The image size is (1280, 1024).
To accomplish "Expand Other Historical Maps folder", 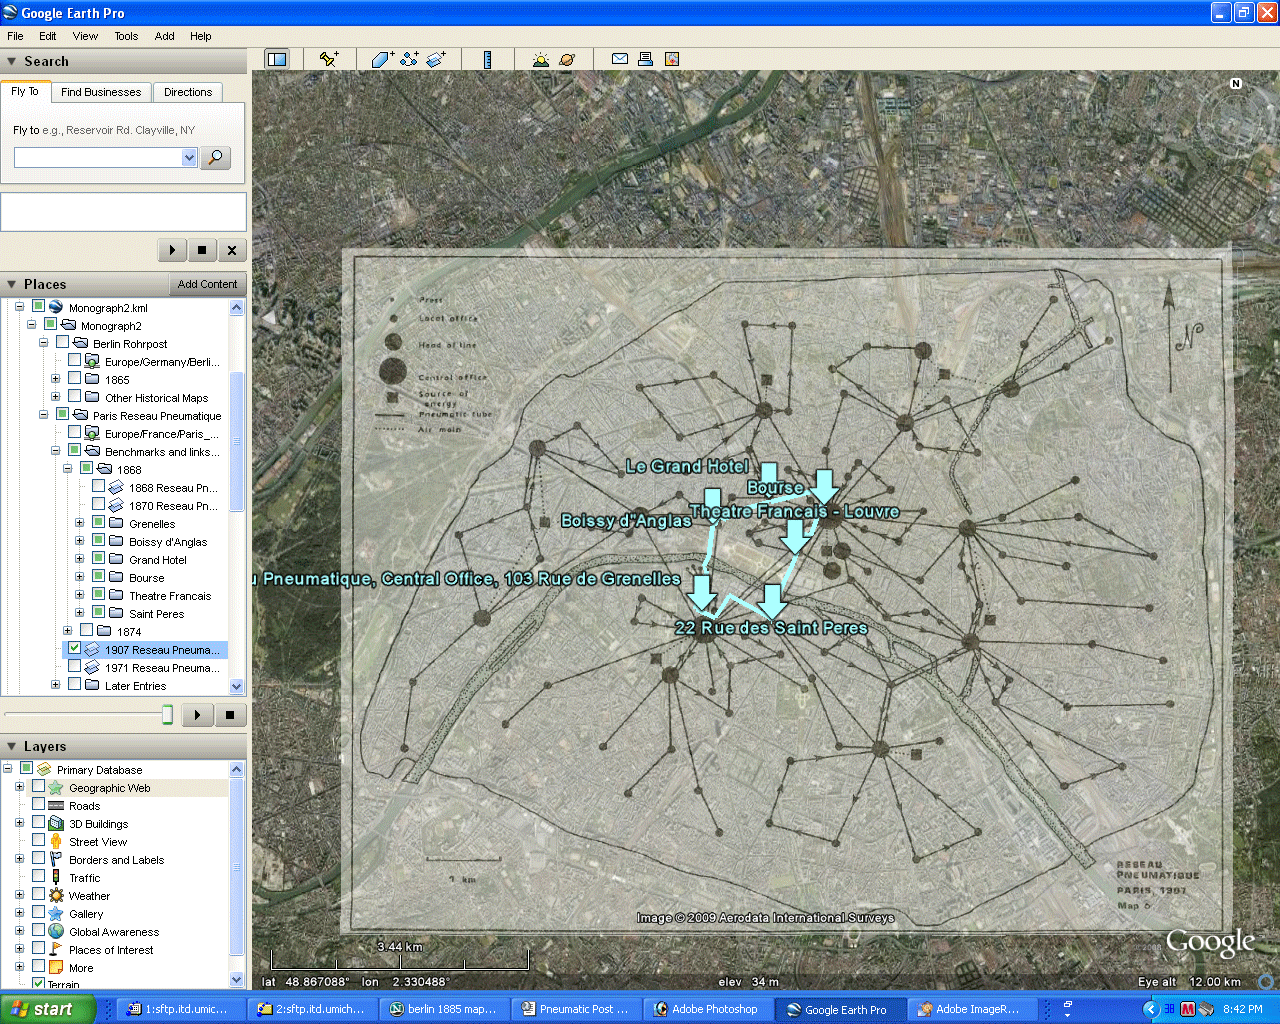I will 56,397.
